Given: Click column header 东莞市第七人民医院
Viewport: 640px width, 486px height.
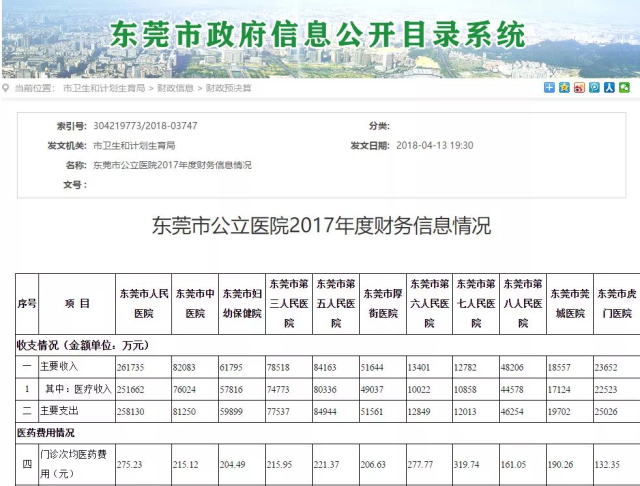Looking at the screenshot, I should point(476,304).
